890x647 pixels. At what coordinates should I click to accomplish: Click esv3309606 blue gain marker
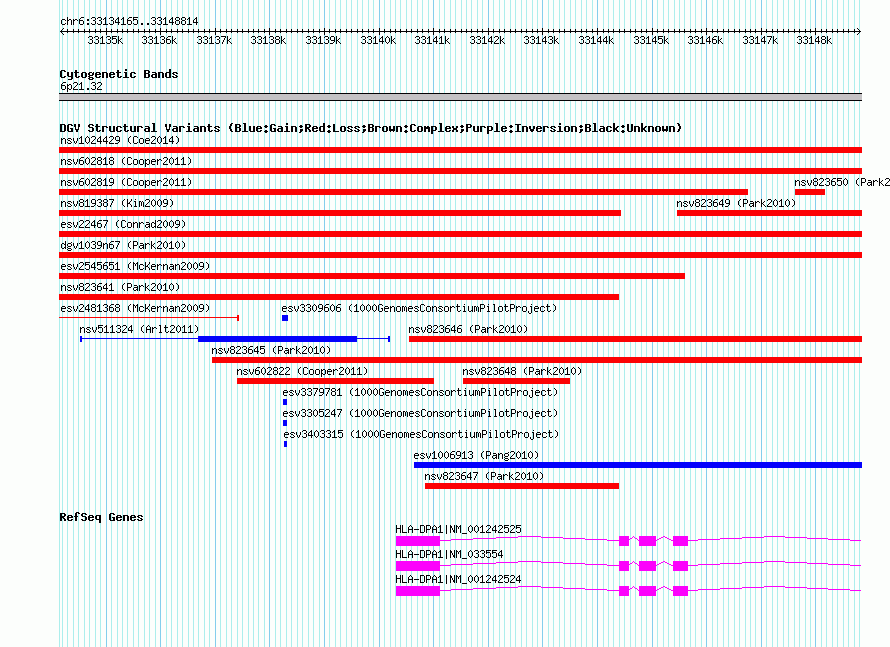(x=285, y=318)
